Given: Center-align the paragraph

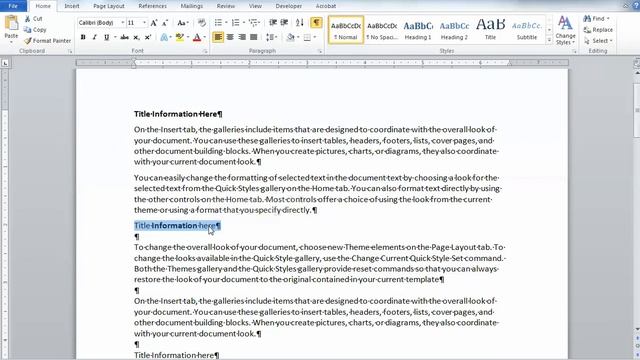Looking at the screenshot, I should click(x=230, y=37).
